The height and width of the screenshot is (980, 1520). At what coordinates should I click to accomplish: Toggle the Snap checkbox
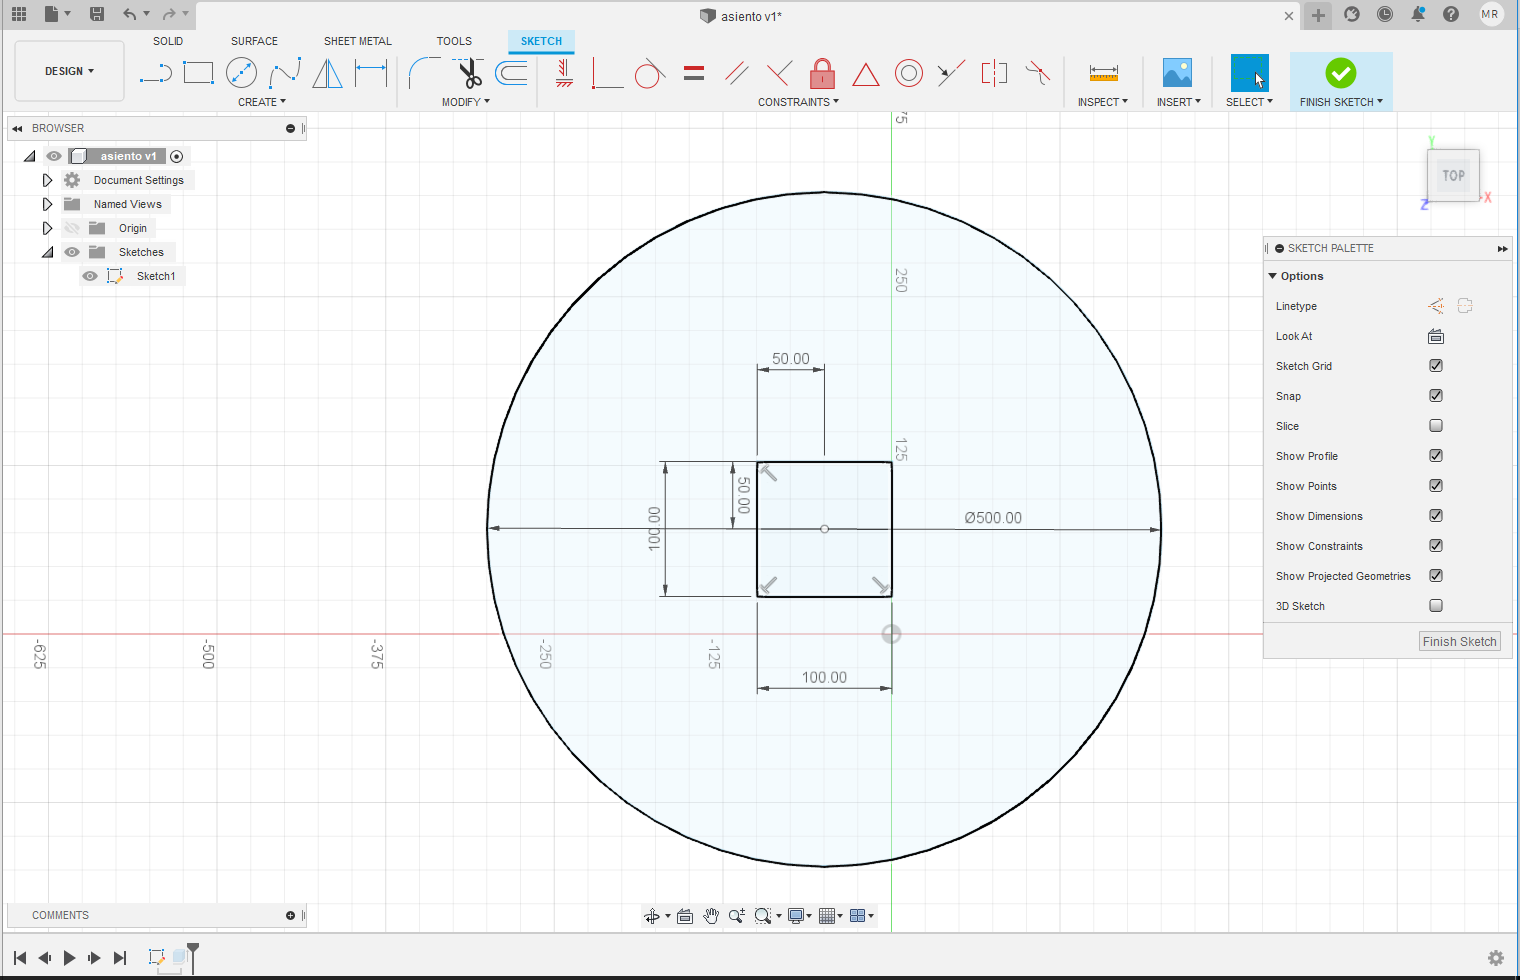1436,396
